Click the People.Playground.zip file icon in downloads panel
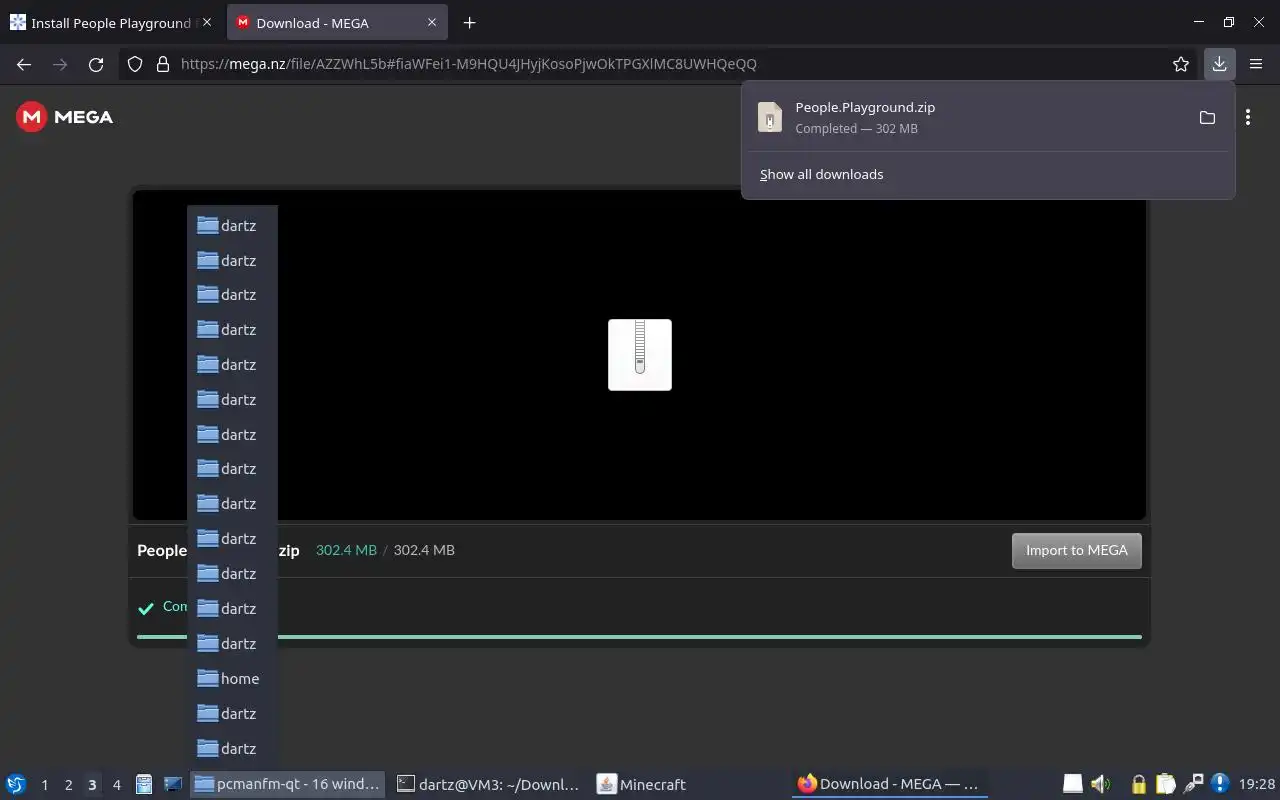This screenshot has height=800, width=1280. click(x=769, y=117)
